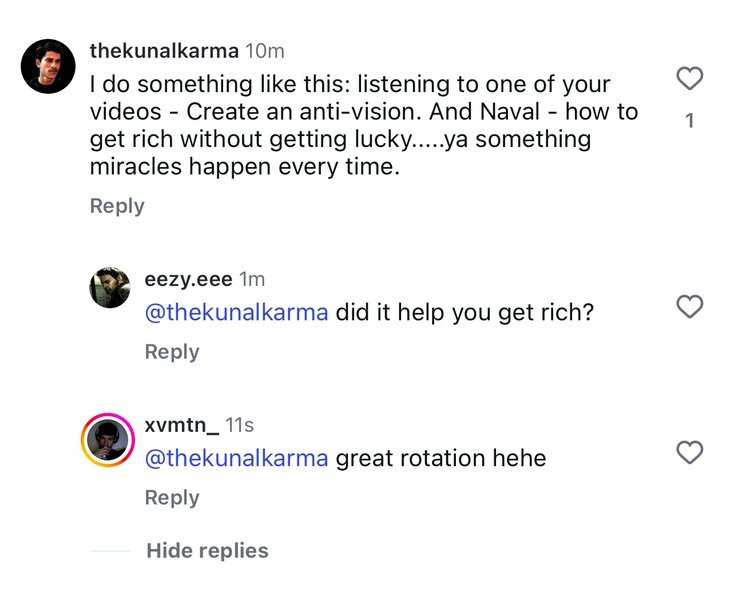Image resolution: width=738 pixels, height=600 pixels.
Task: Reply to xvmtn_'s comment
Action: 172,498
